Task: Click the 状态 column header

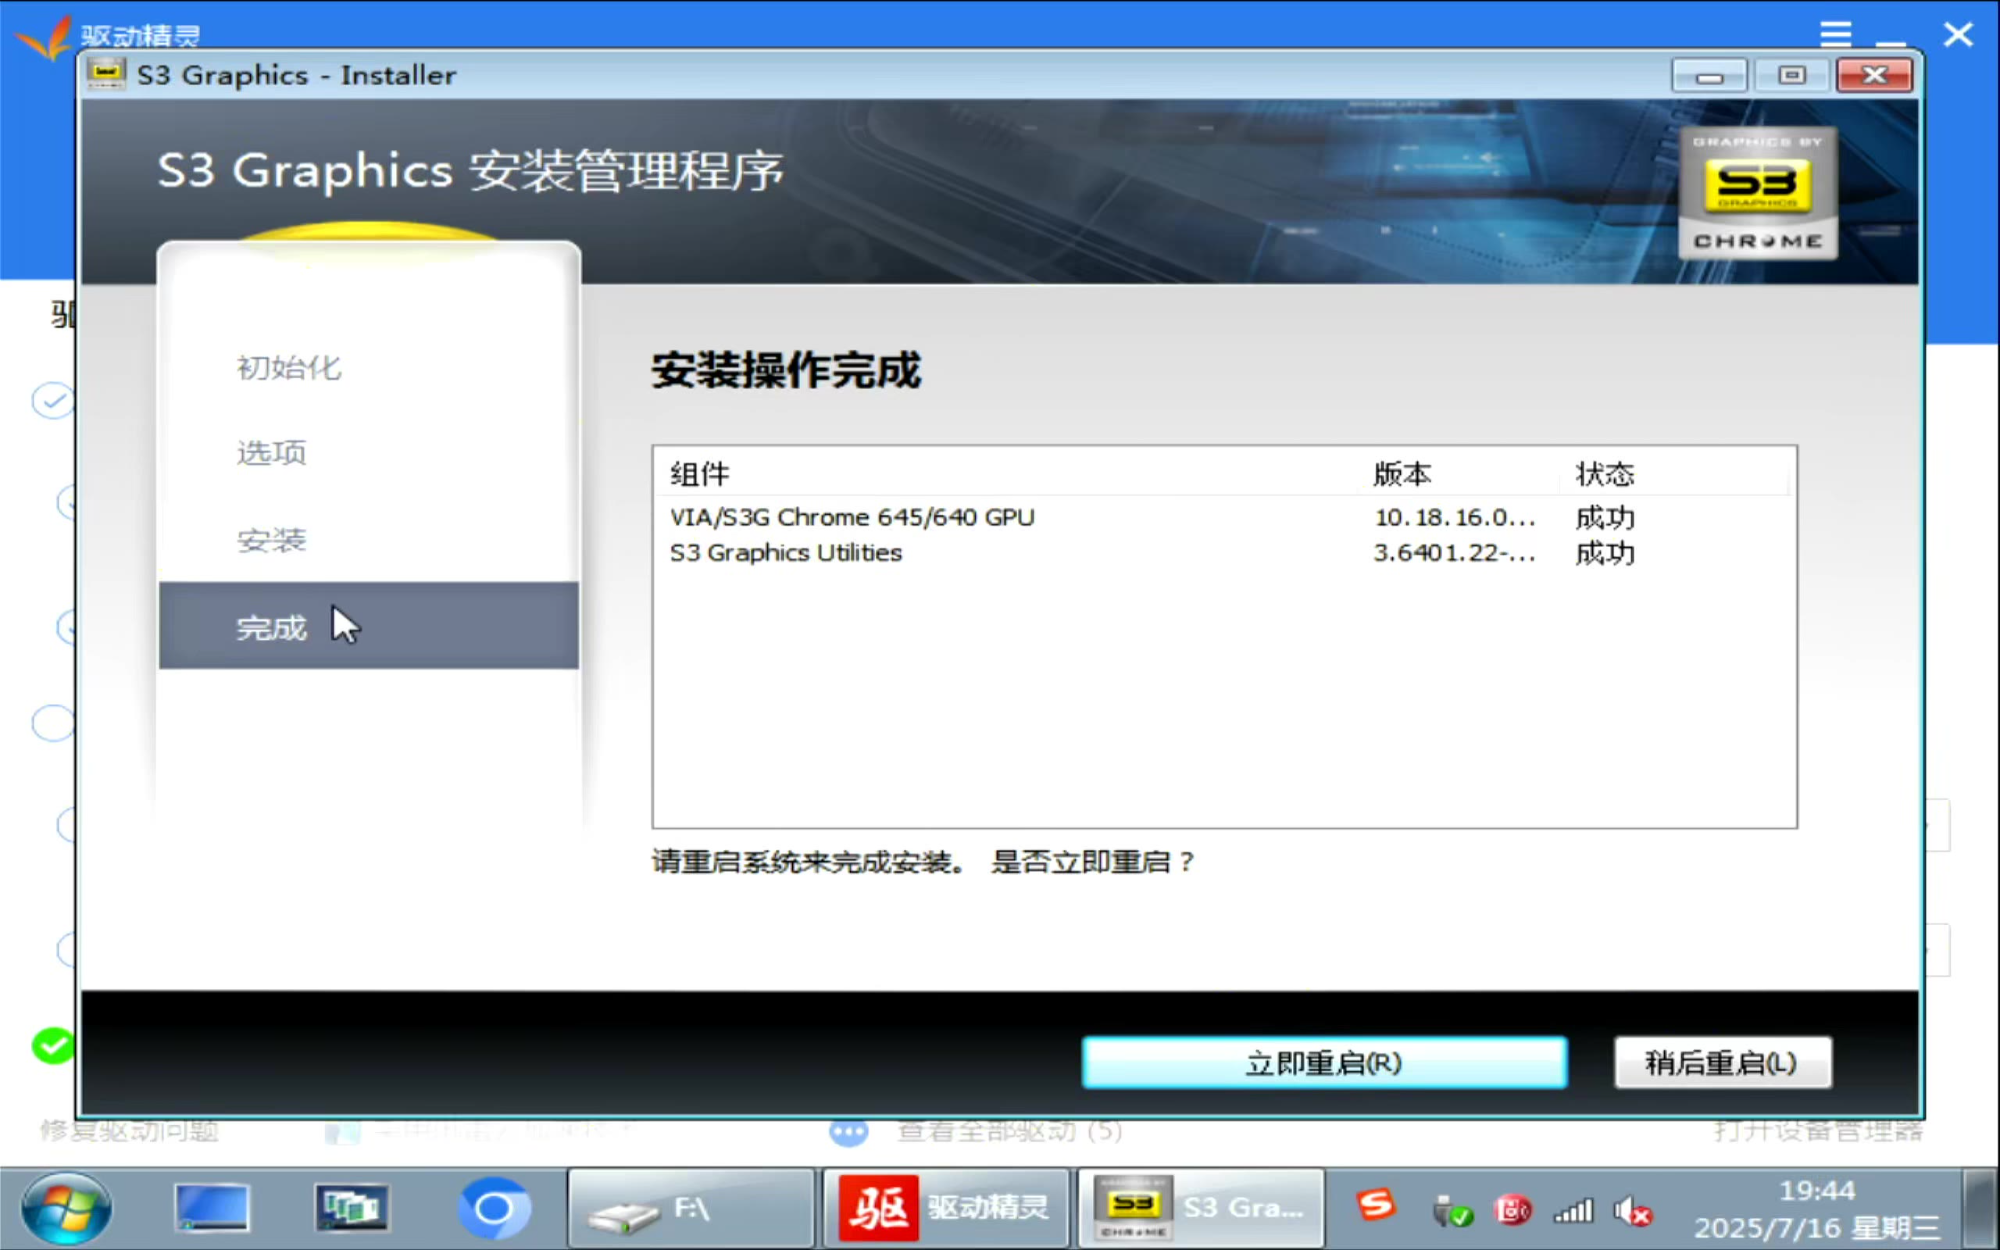Action: 1673,474
